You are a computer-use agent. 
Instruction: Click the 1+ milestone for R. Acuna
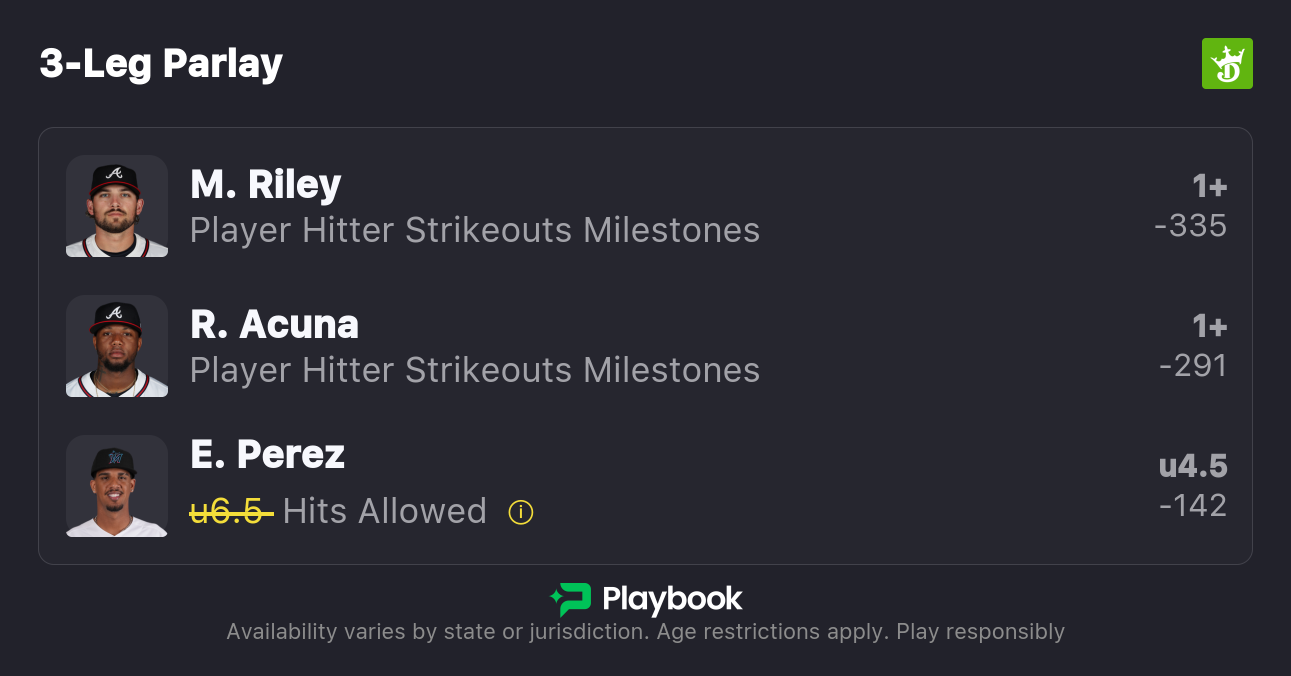(1209, 327)
